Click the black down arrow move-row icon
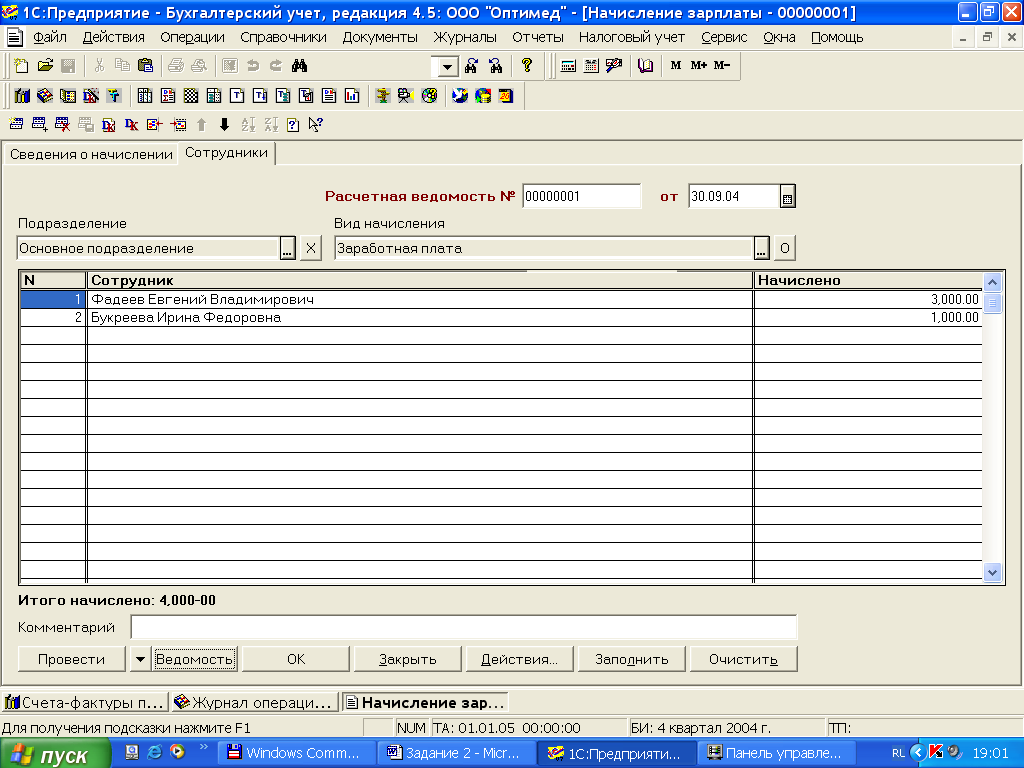1024x768 pixels. click(224, 124)
